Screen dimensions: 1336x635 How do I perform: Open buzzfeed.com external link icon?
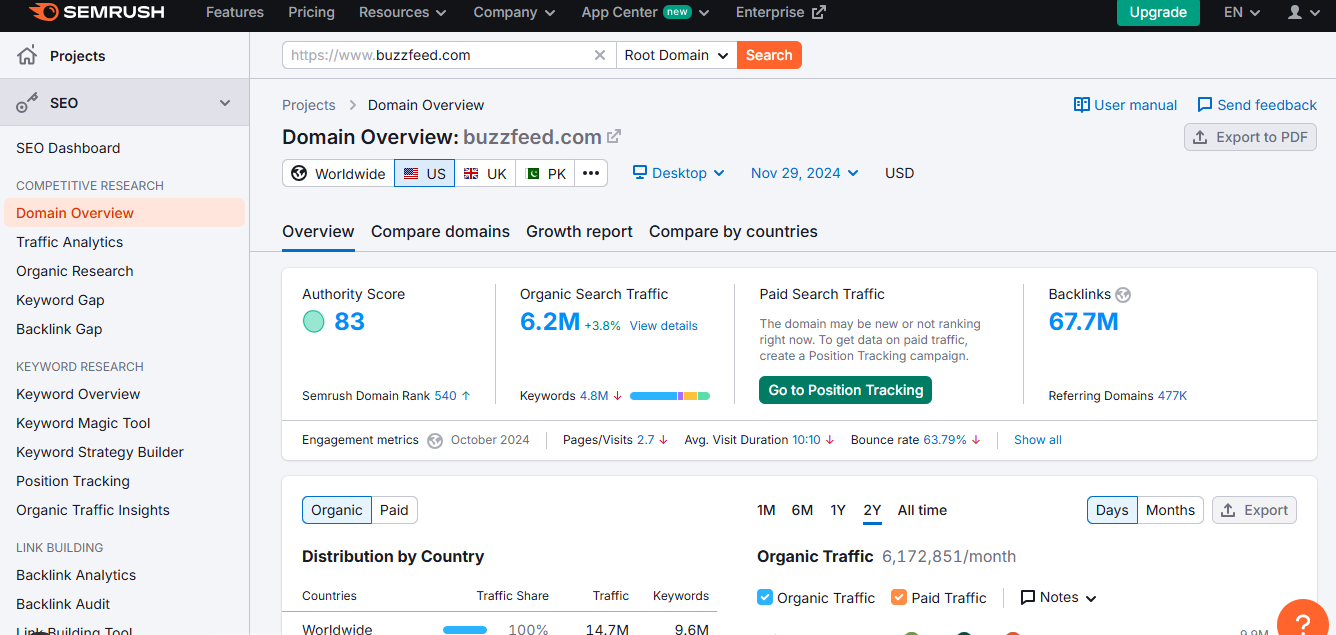(614, 137)
